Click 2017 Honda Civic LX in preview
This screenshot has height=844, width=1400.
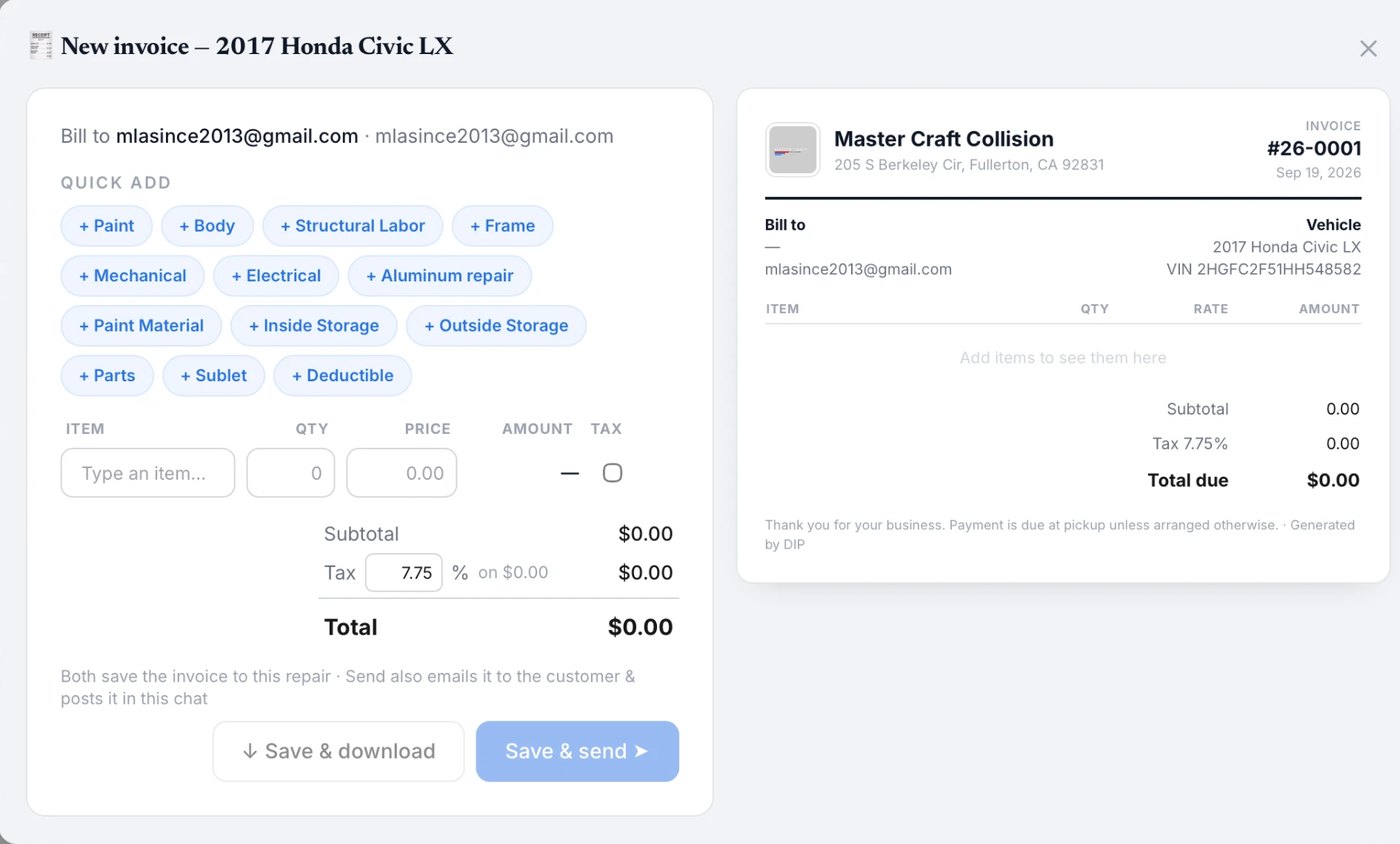click(x=1287, y=247)
